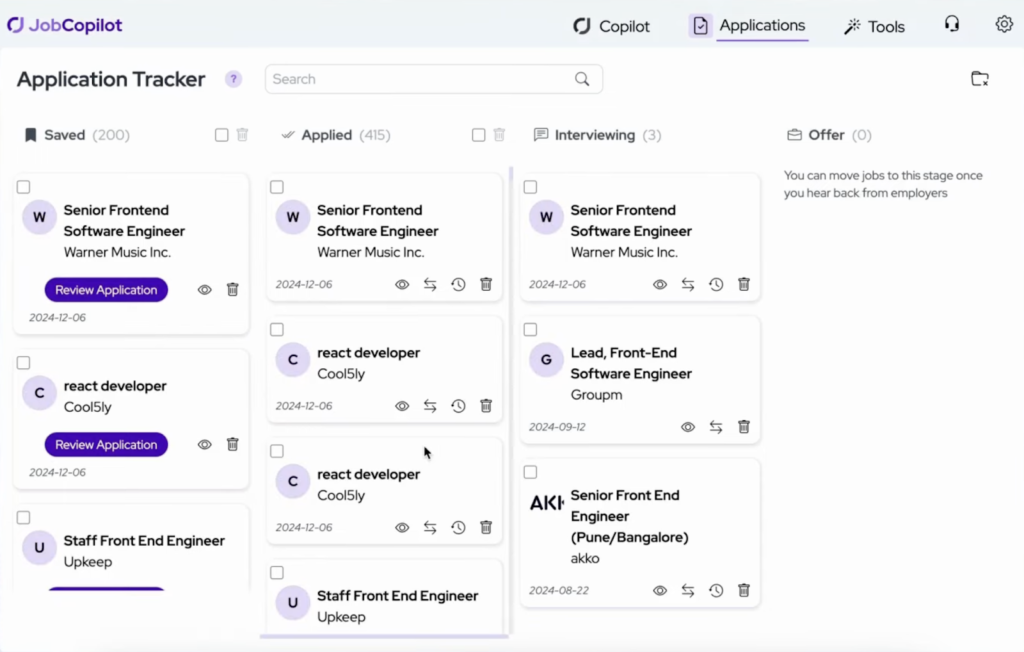The height and width of the screenshot is (652, 1024).
Task: Tick the select-all checkbox in the Applied column
Action: click(478, 134)
